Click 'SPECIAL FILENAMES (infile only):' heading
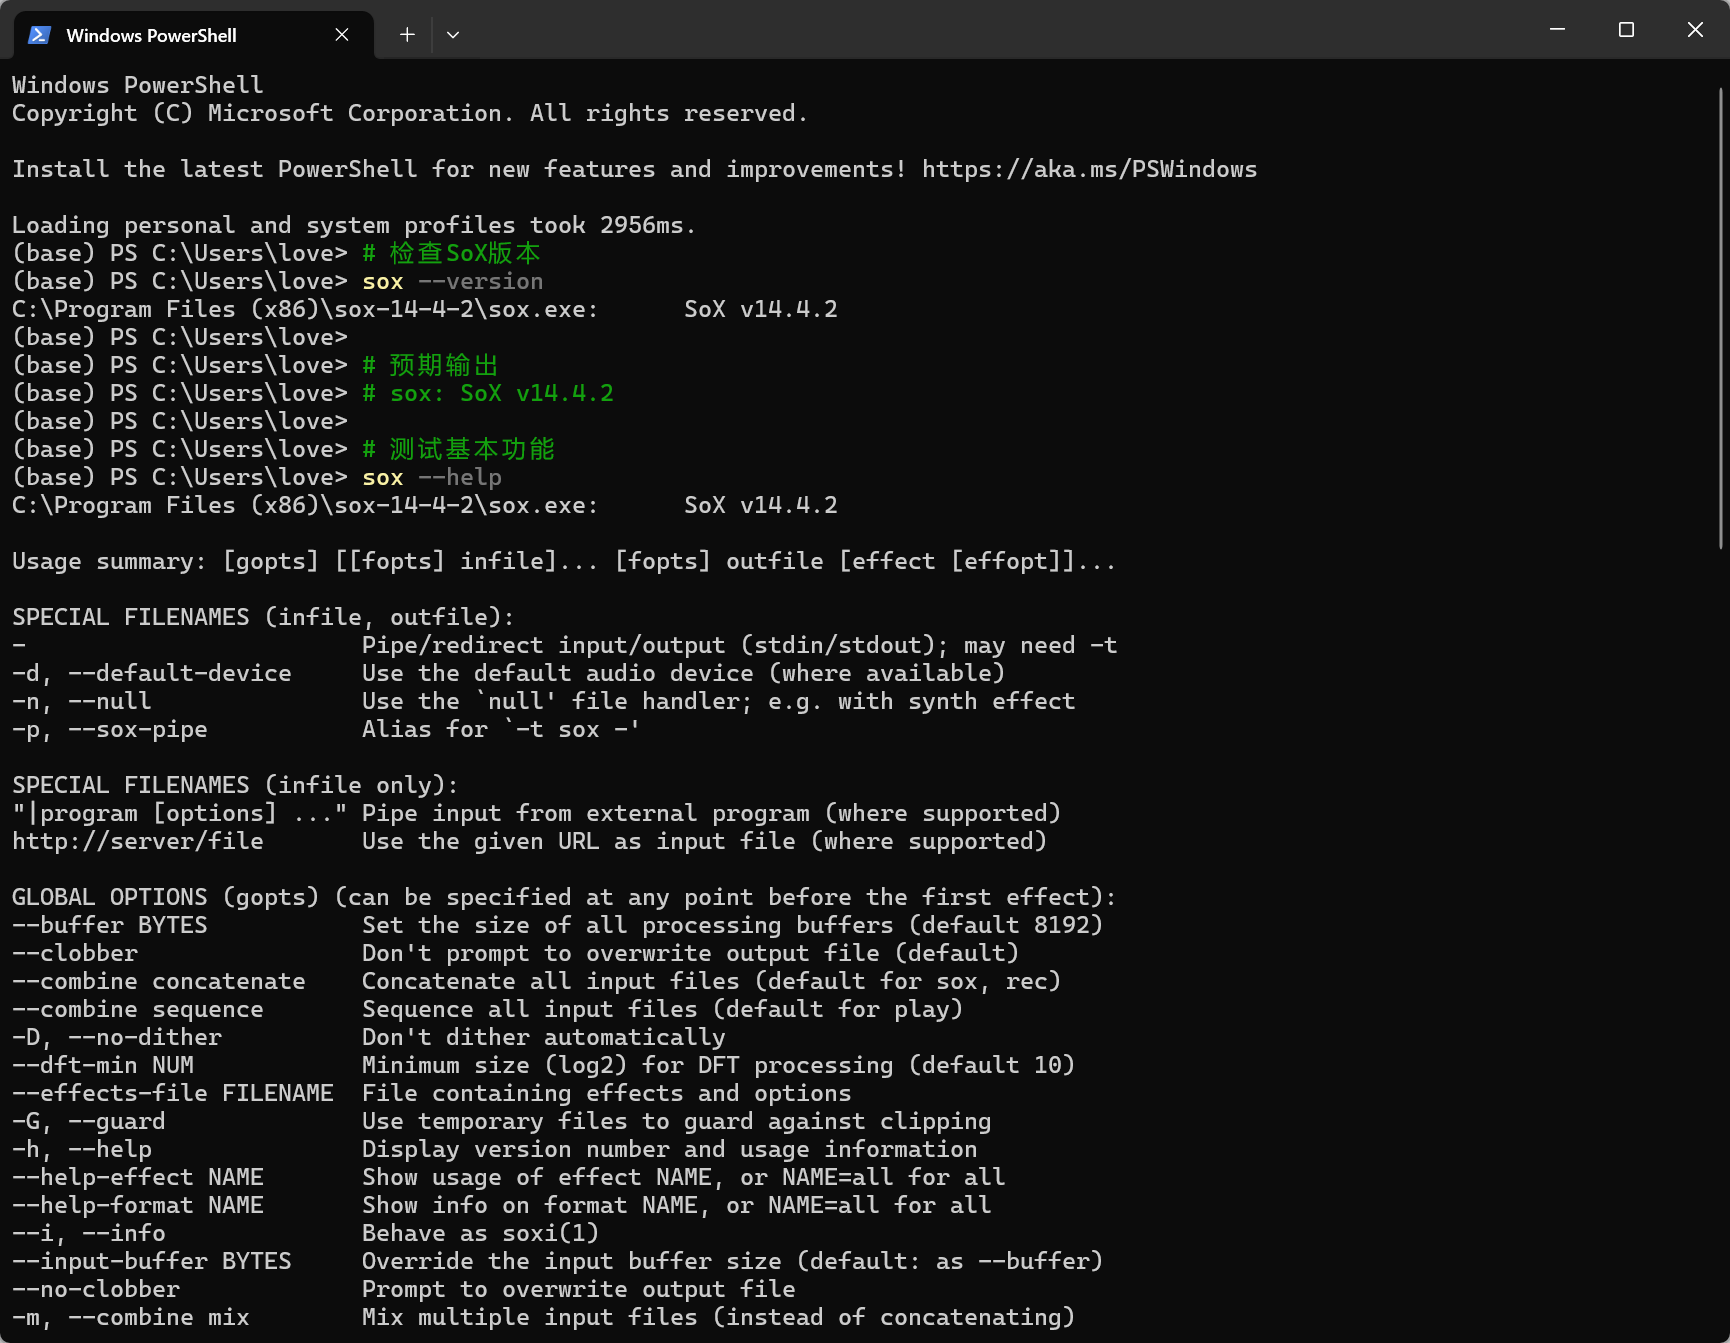The image size is (1730, 1343). coord(235,785)
